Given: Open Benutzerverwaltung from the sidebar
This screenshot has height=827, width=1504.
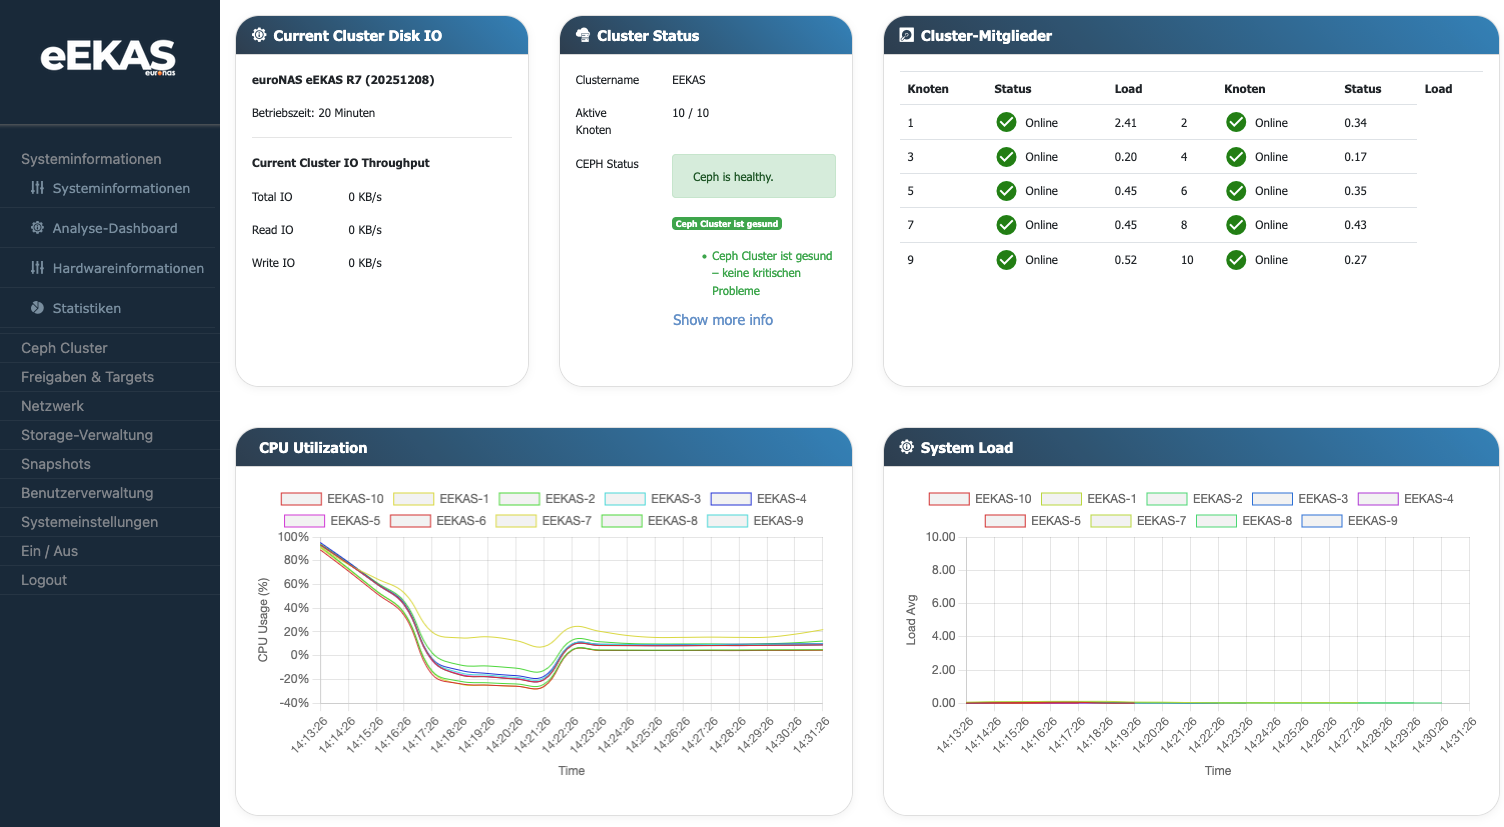Looking at the screenshot, I should pyautogui.click(x=87, y=493).
